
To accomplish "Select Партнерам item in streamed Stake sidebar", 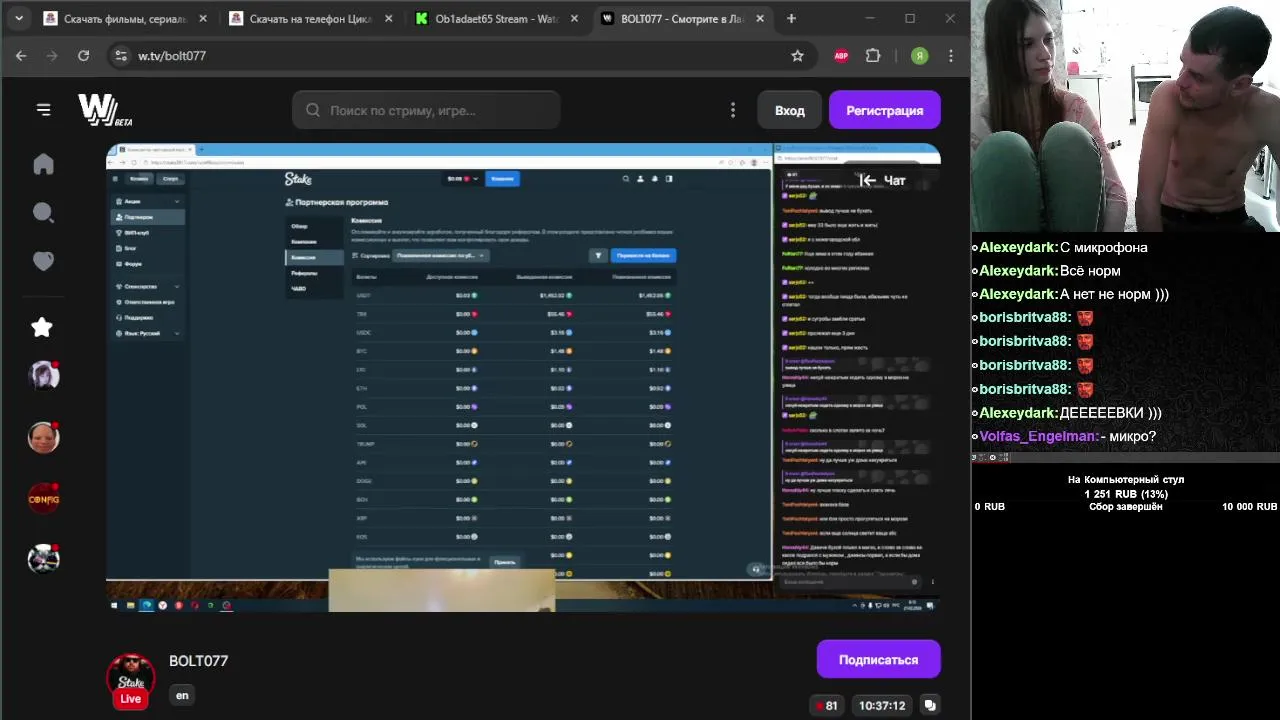I will 147,217.
